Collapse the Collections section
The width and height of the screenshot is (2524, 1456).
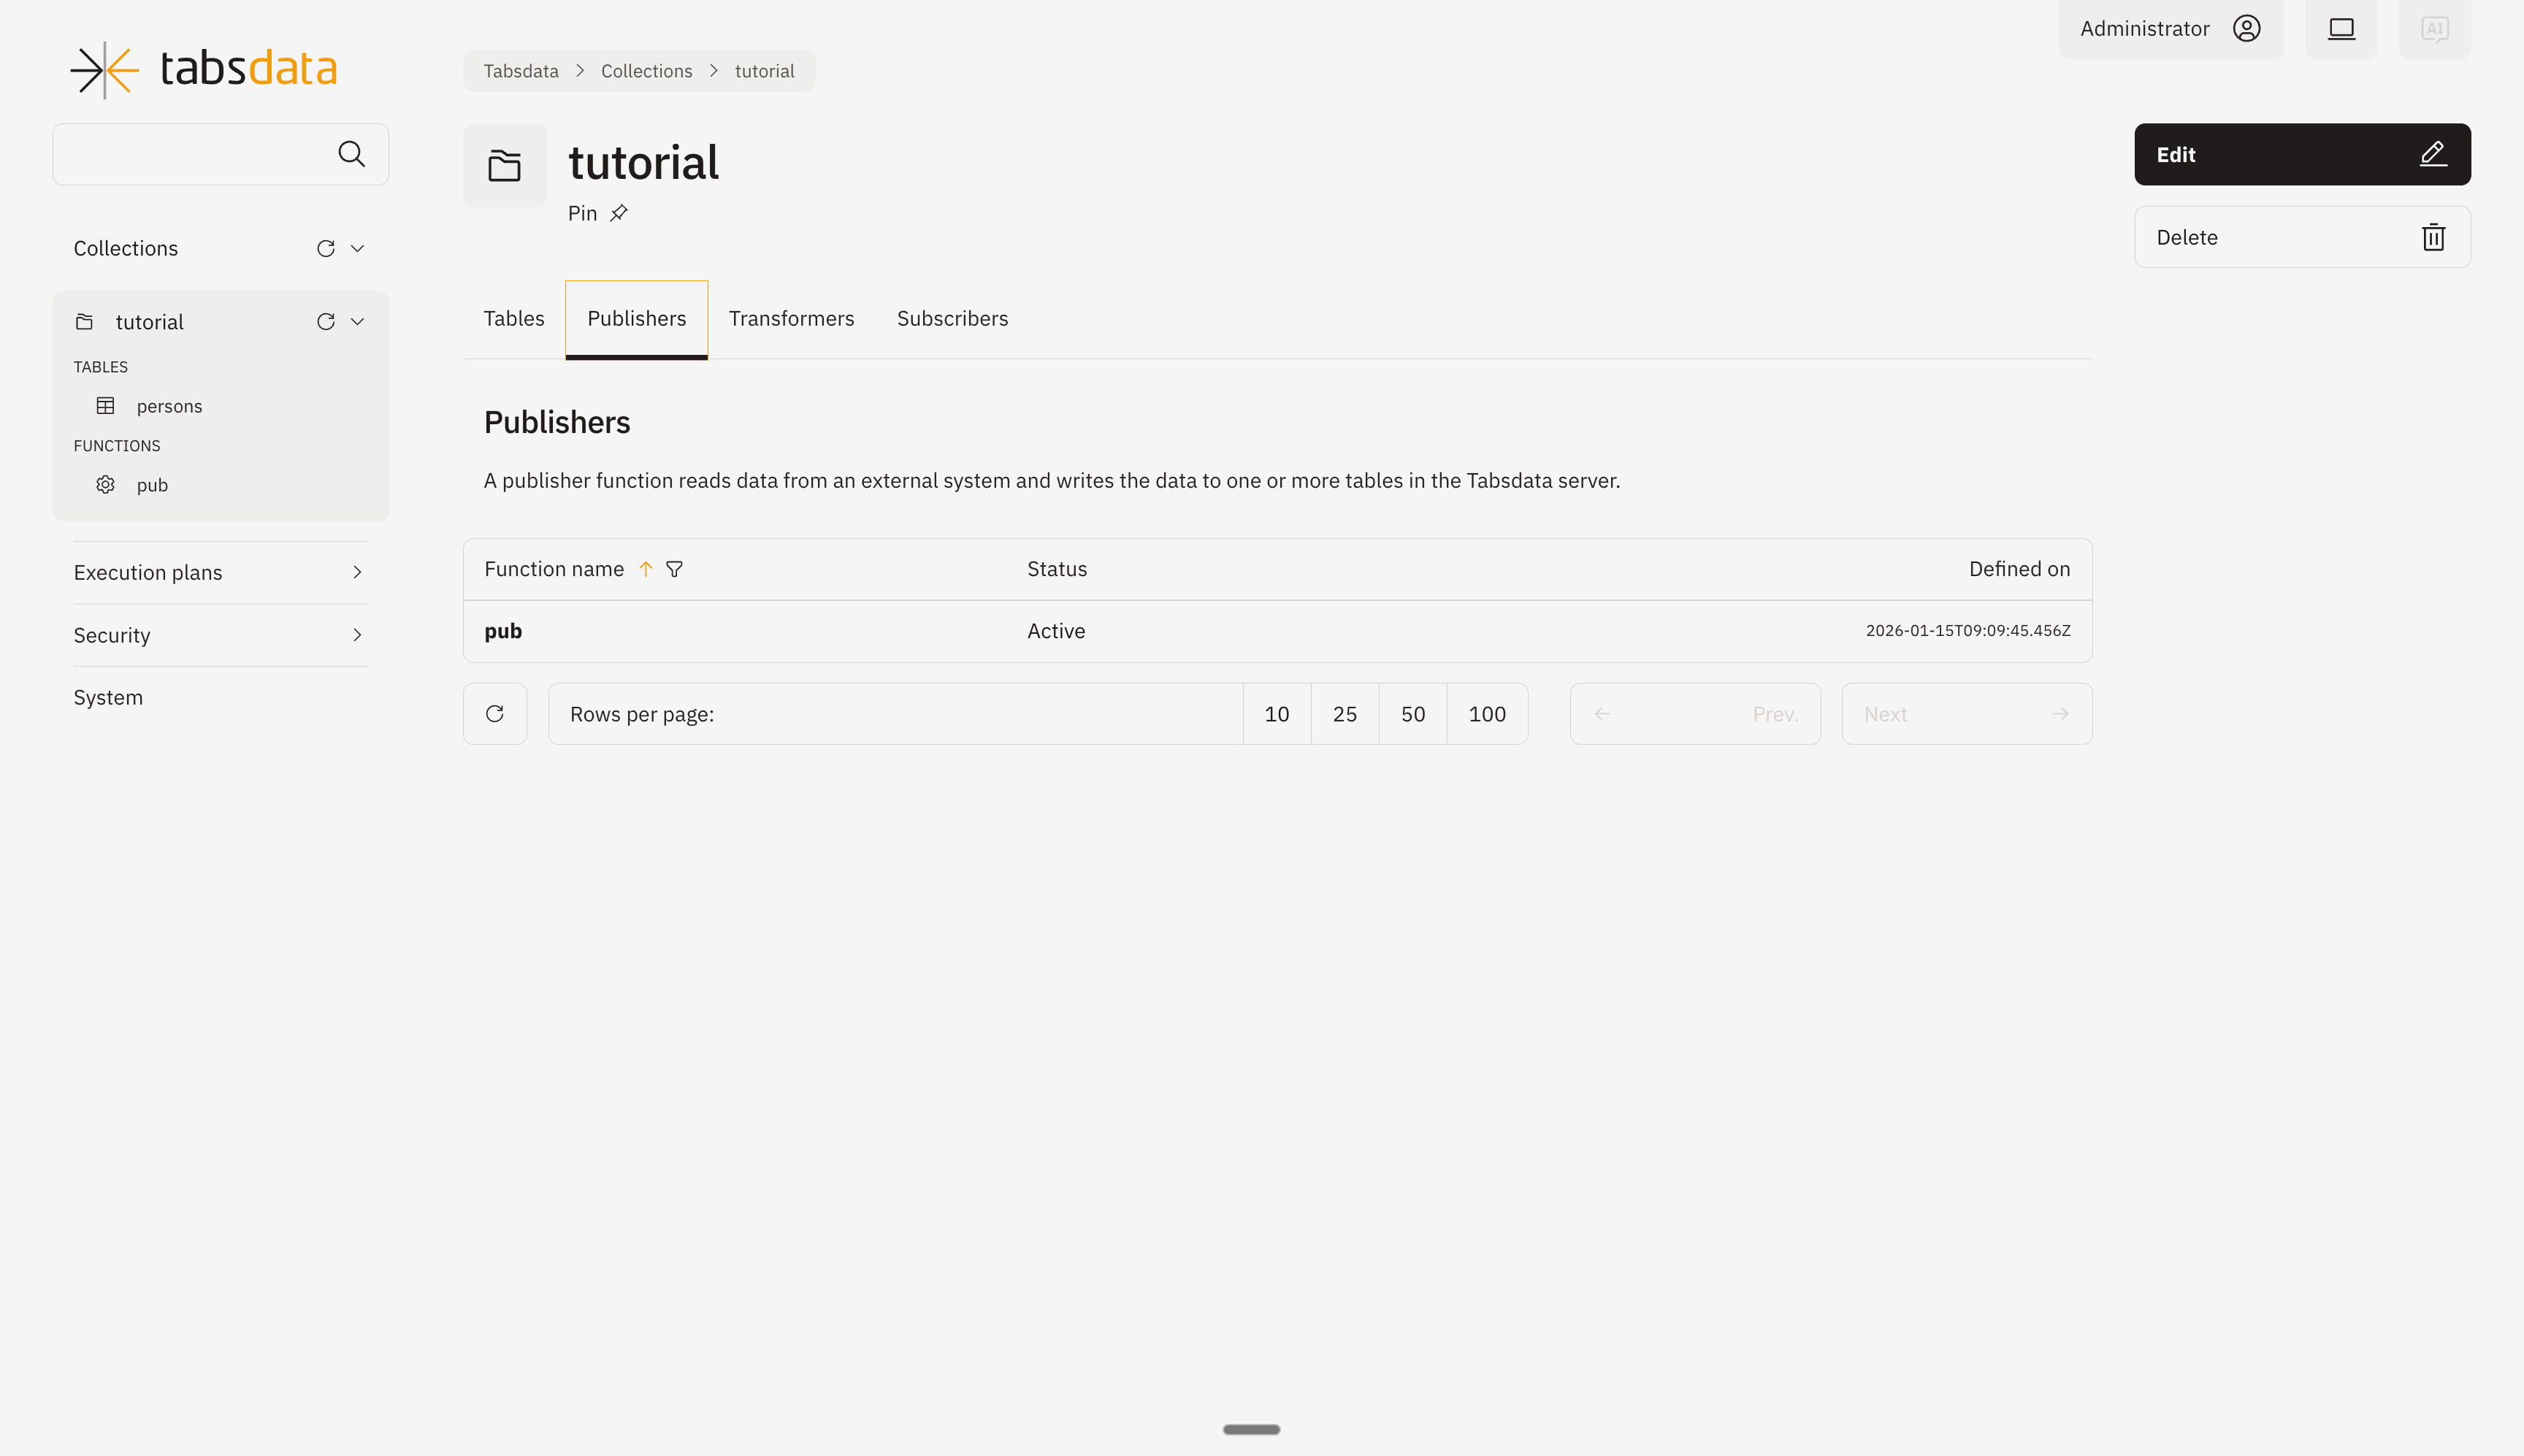357,248
